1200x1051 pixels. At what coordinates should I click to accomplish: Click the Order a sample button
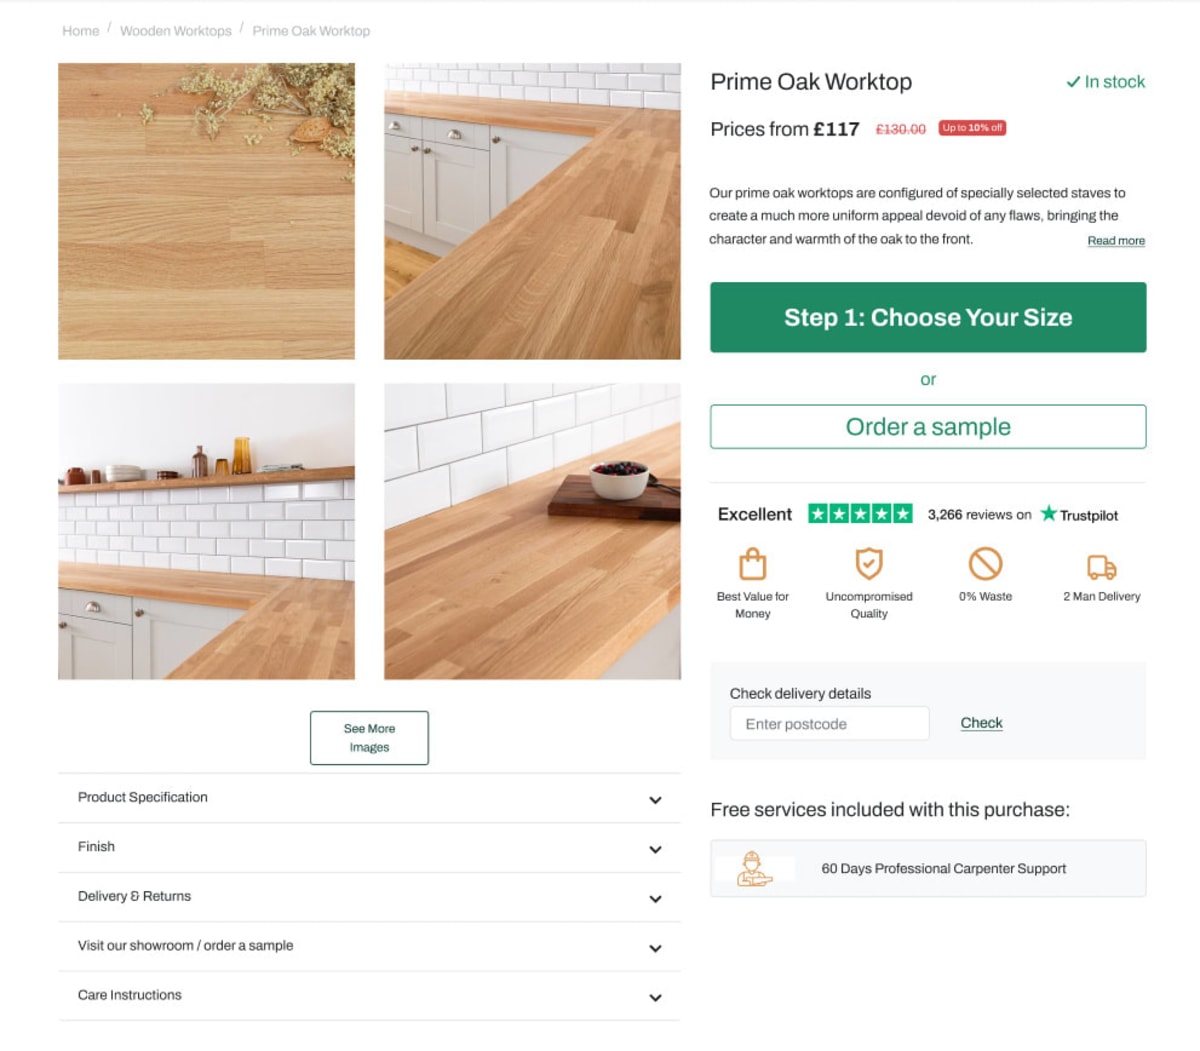point(928,427)
